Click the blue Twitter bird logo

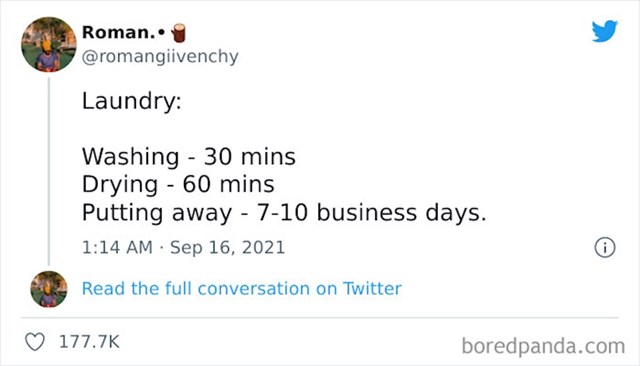click(604, 31)
